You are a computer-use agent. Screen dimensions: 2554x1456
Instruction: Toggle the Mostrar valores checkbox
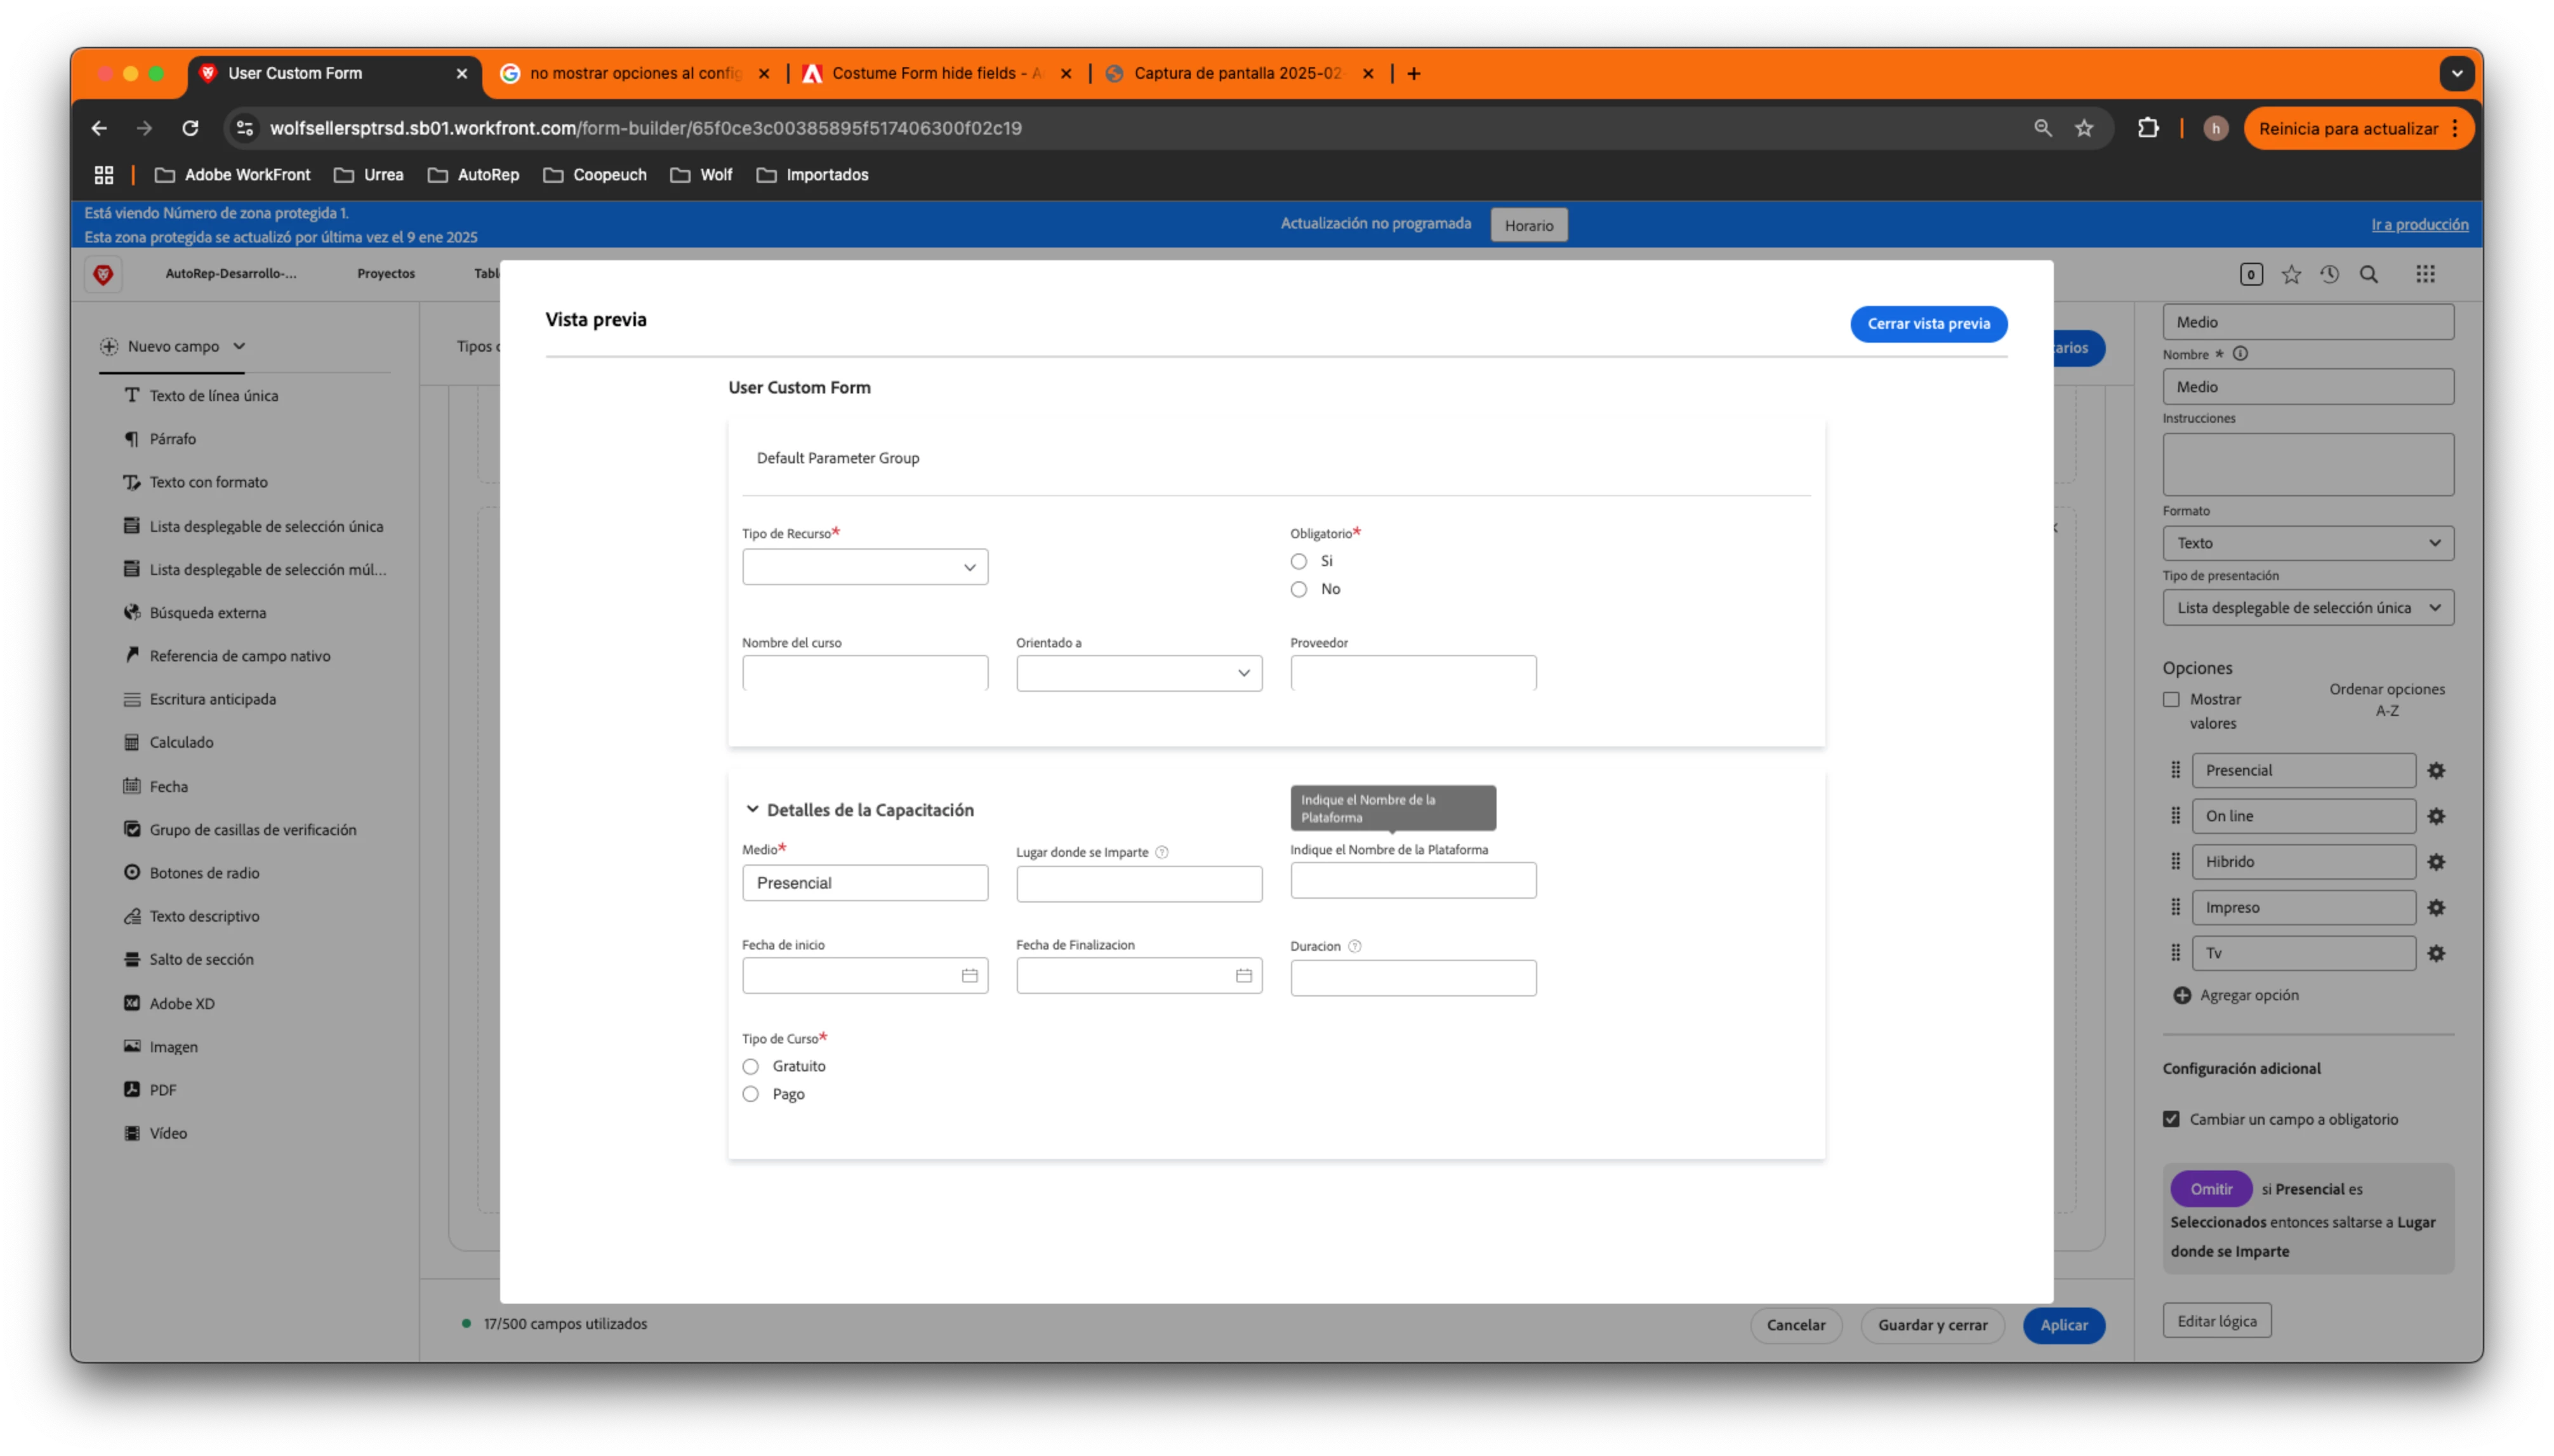click(2171, 700)
